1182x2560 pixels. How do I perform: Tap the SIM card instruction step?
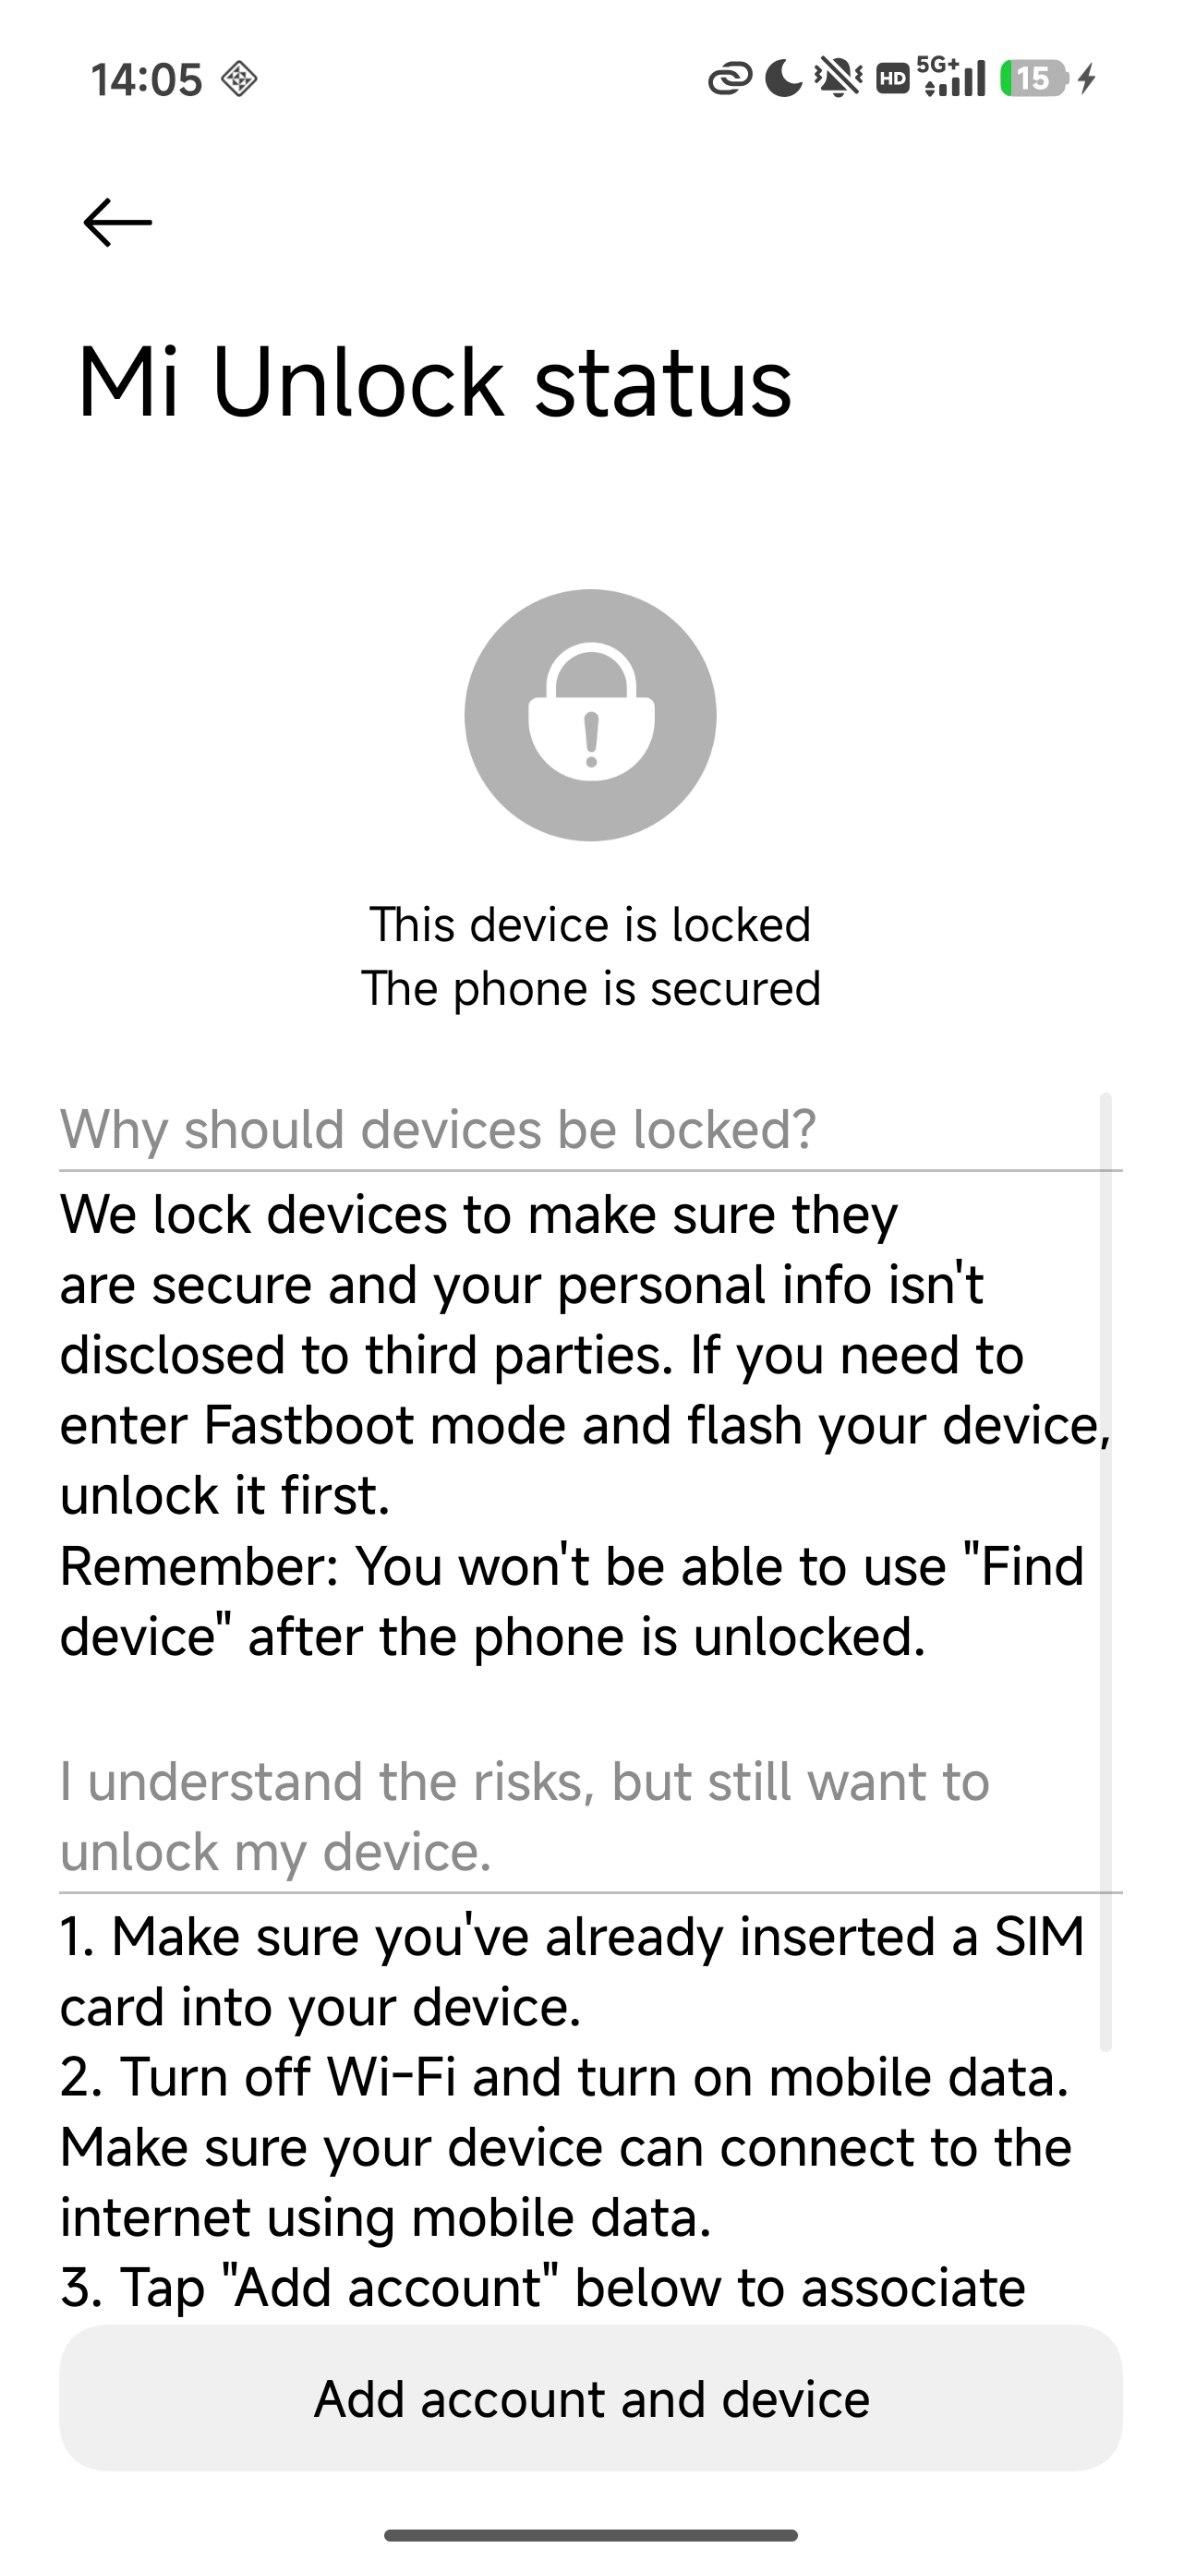(x=572, y=1971)
